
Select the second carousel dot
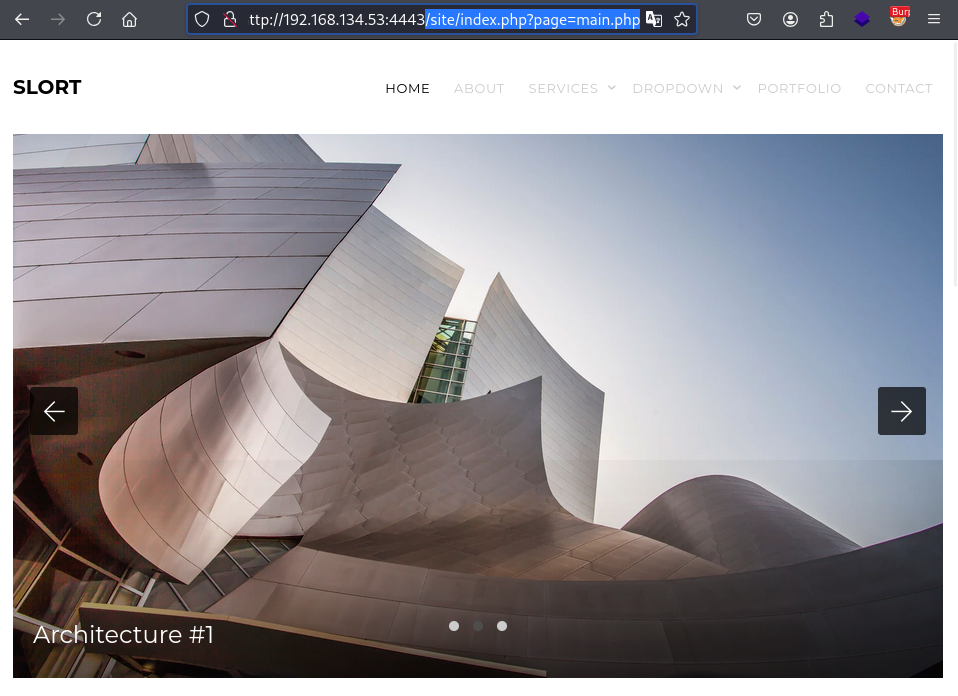coord(478,626)
